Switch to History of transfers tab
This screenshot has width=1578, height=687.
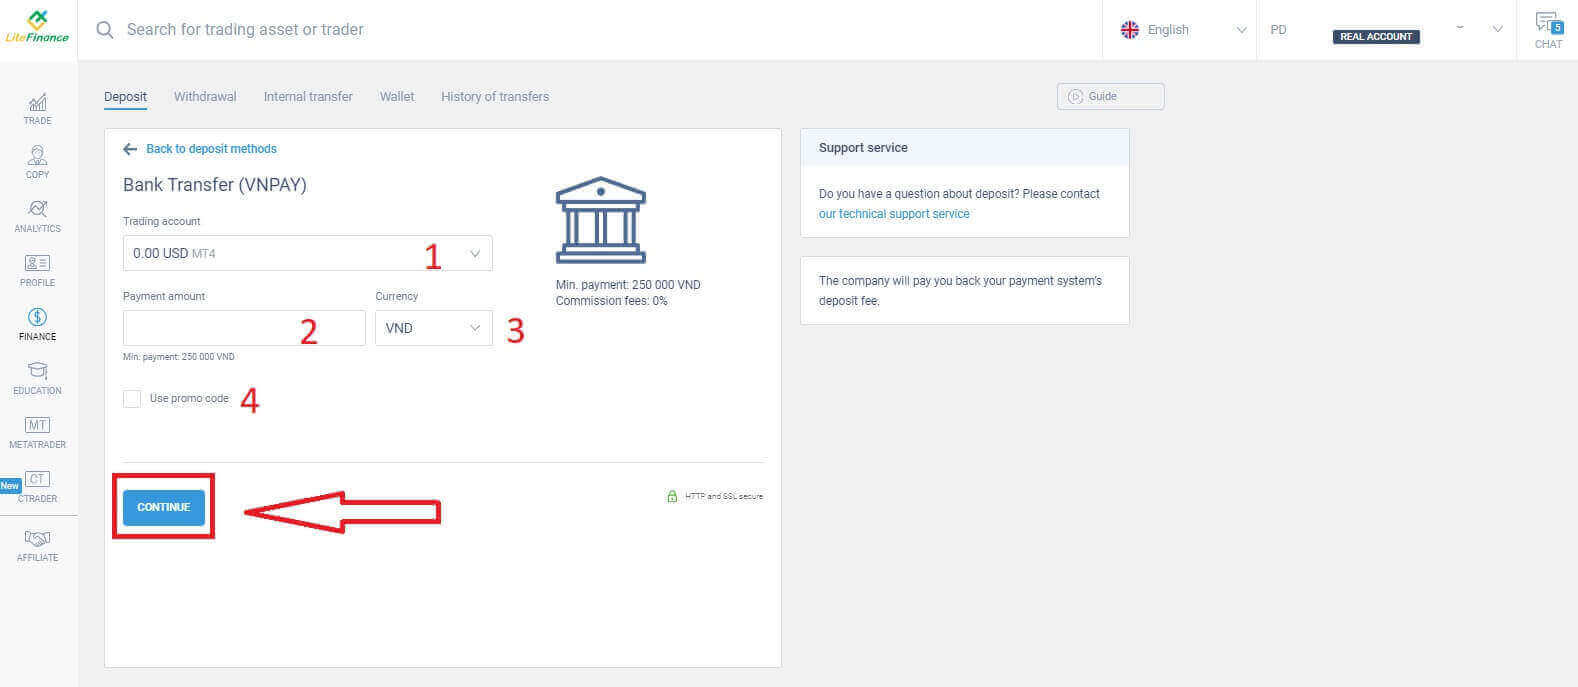click(x=495, y=97)
